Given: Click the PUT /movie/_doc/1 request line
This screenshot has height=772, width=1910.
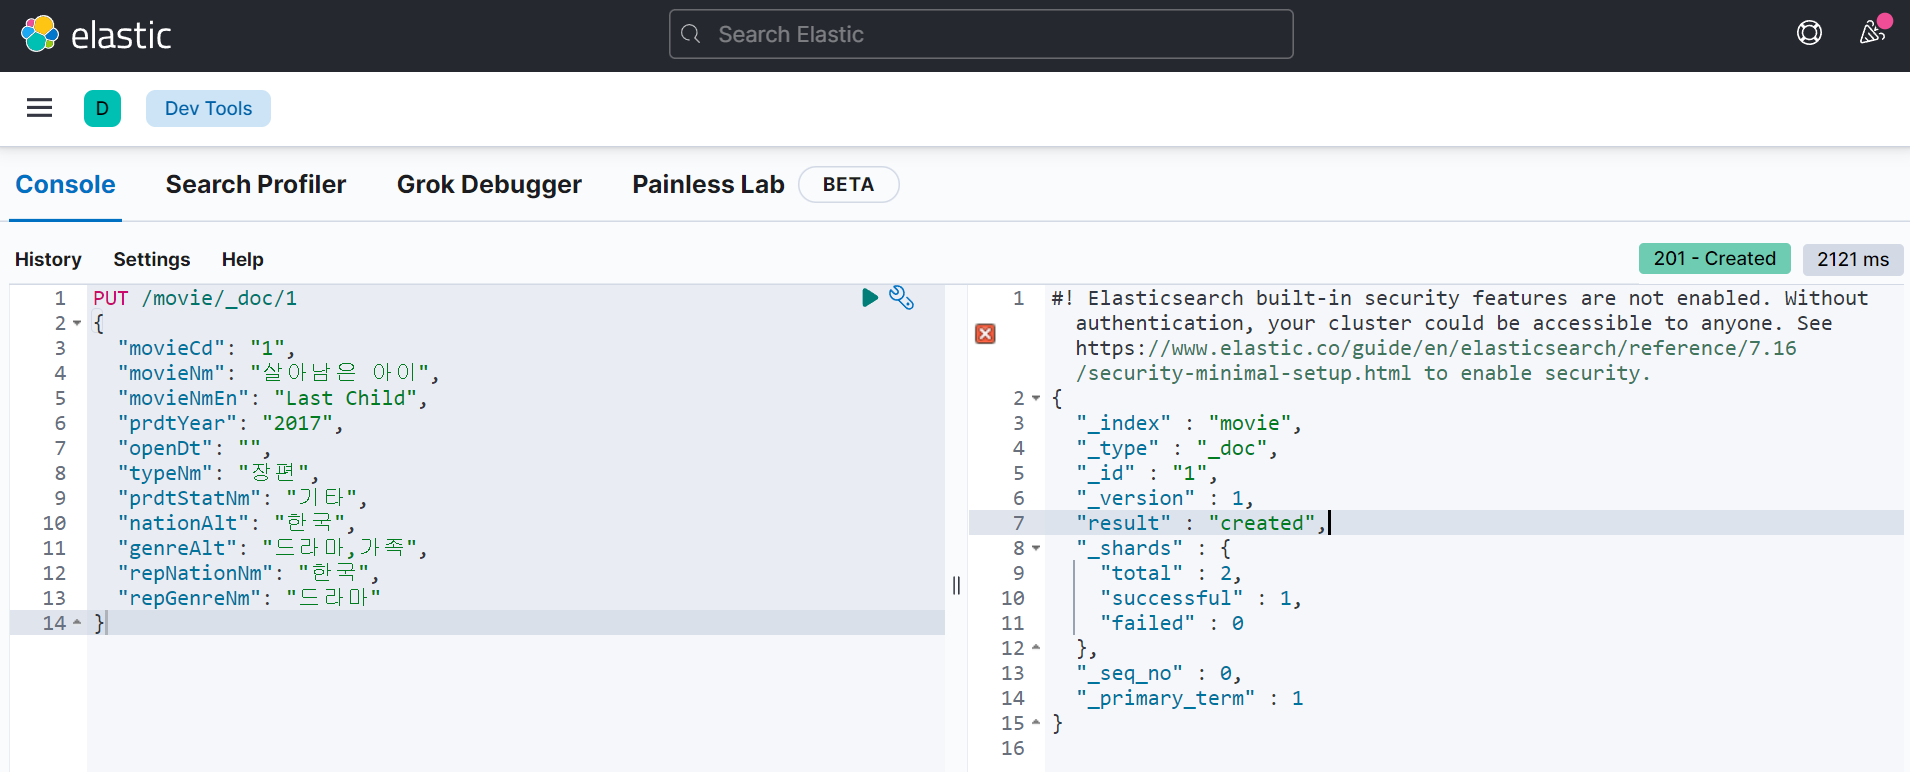Looking at the screenshot, I should [x=195, y=298].
